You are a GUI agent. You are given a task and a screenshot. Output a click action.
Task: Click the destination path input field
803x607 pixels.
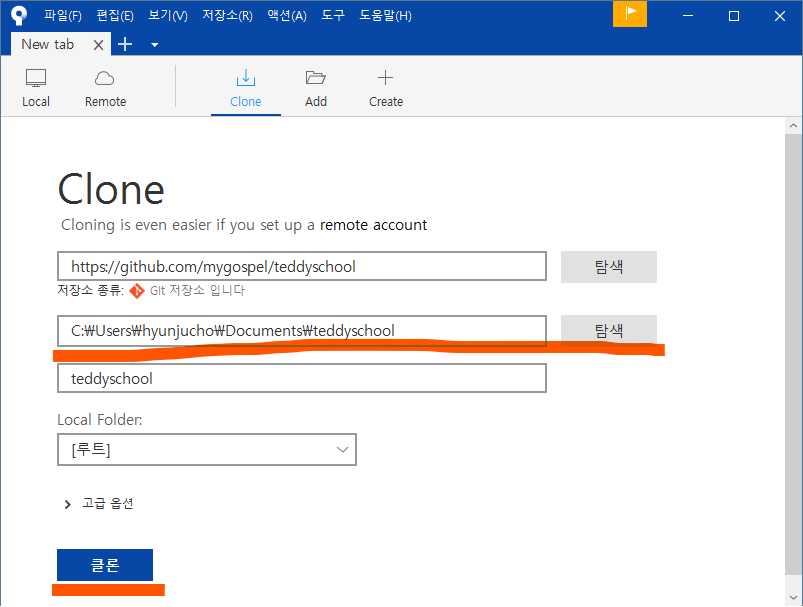click(x=302, y=330)
